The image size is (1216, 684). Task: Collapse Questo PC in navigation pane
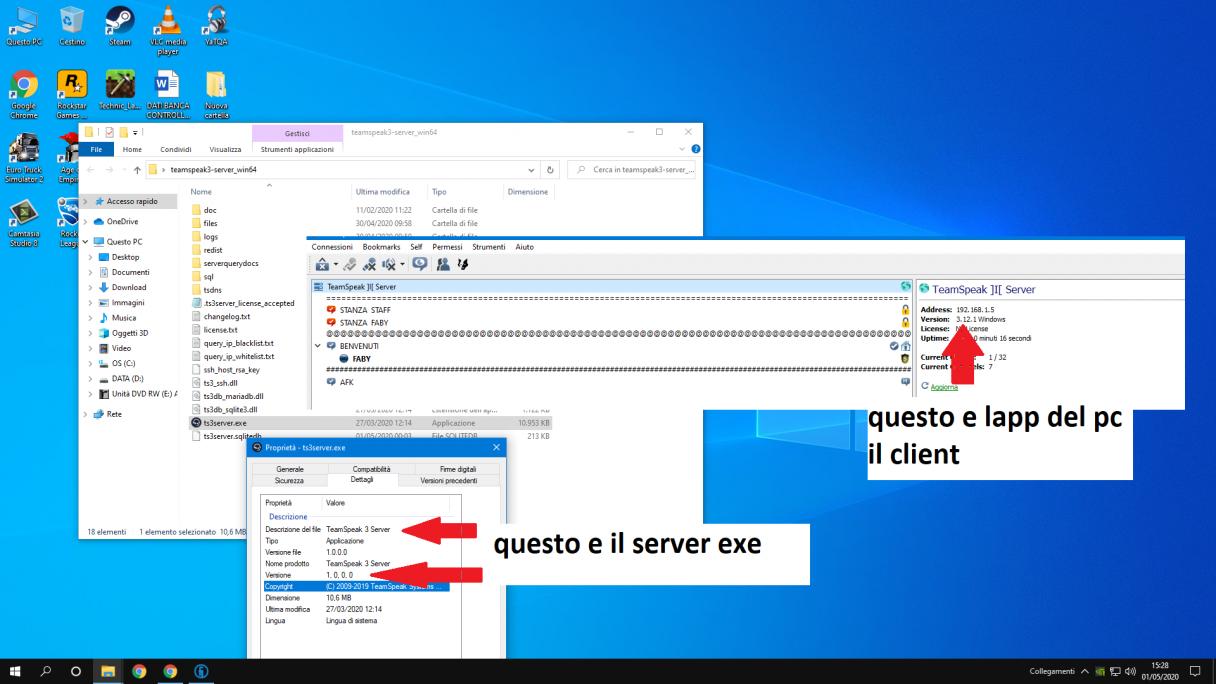86,241
